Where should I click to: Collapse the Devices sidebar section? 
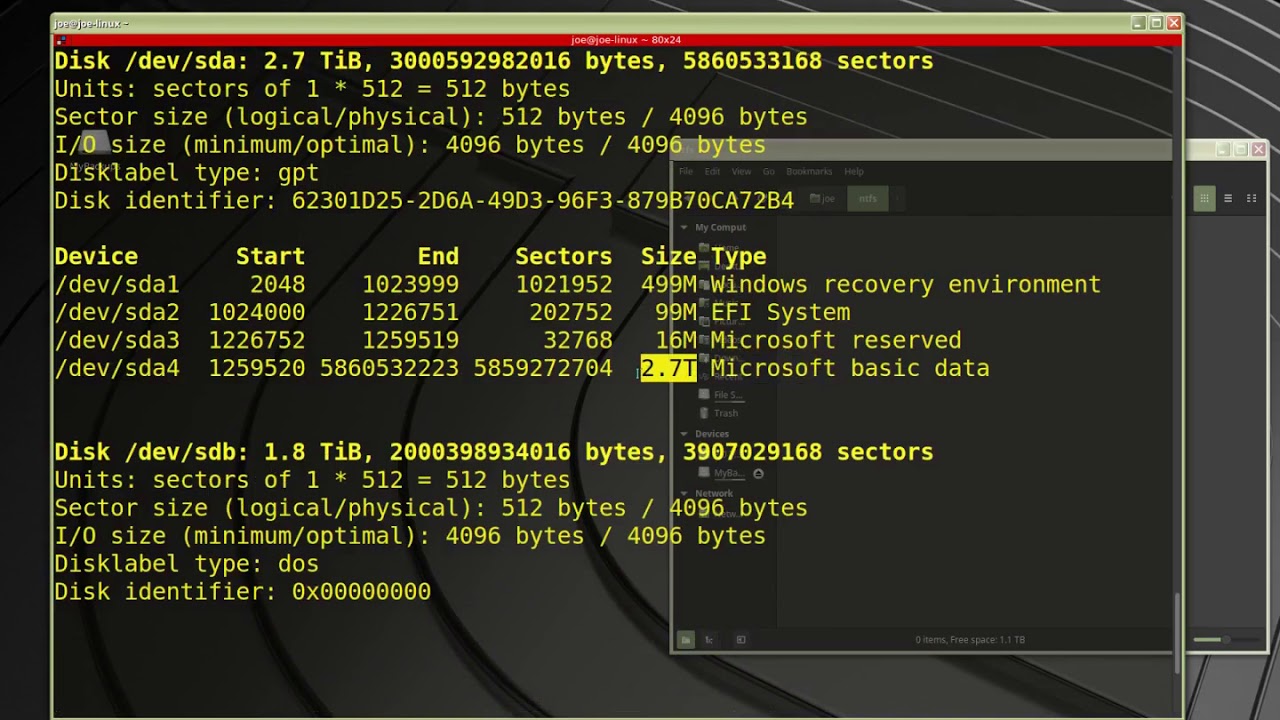point(685,434)
